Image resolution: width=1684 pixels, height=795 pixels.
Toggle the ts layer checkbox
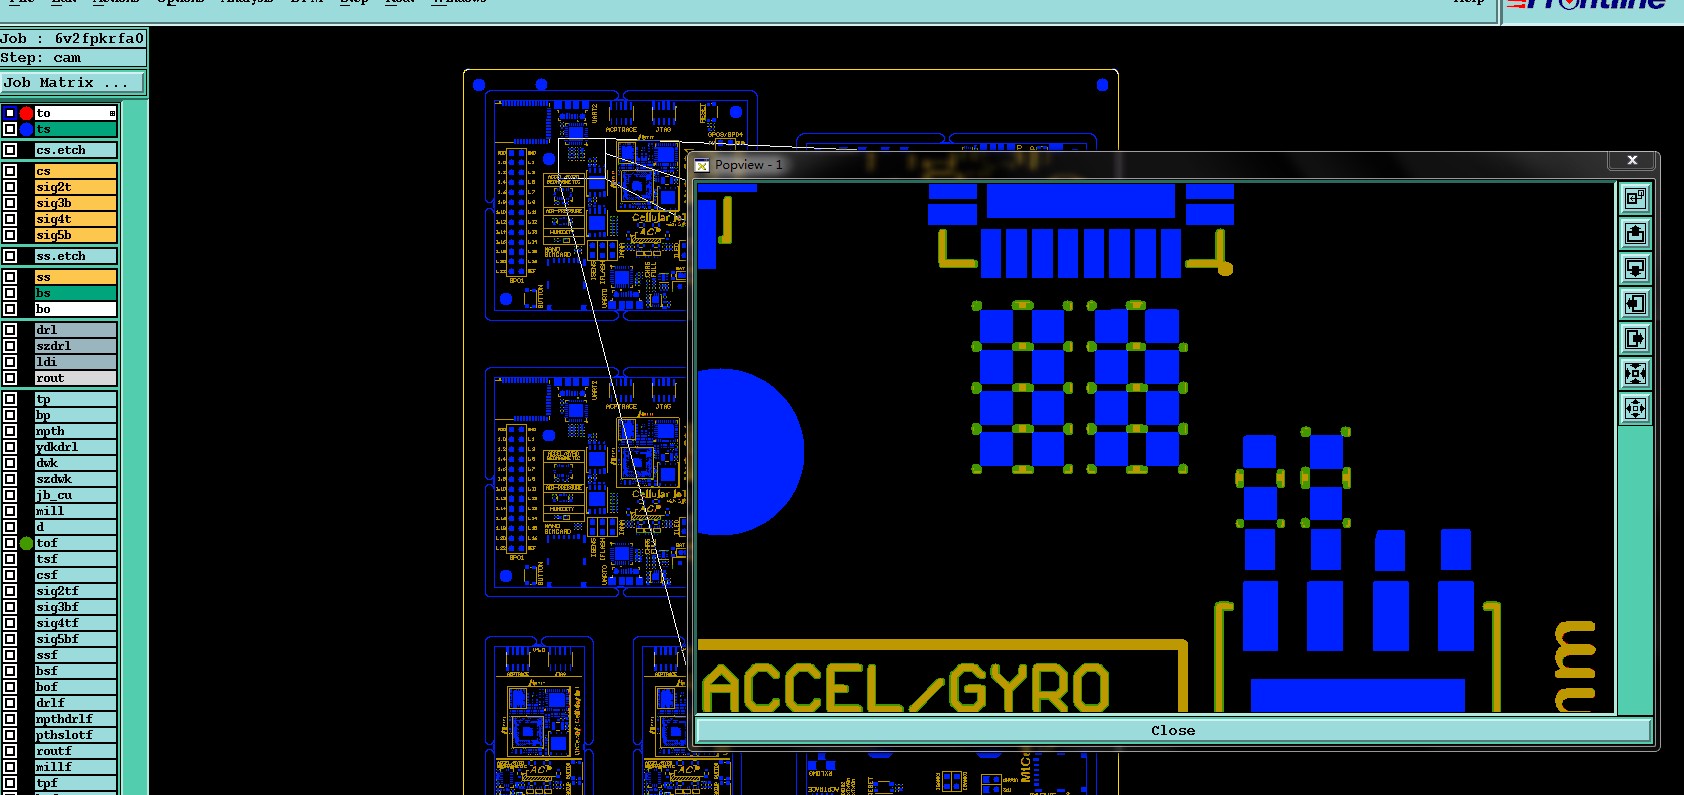[10, 129]
